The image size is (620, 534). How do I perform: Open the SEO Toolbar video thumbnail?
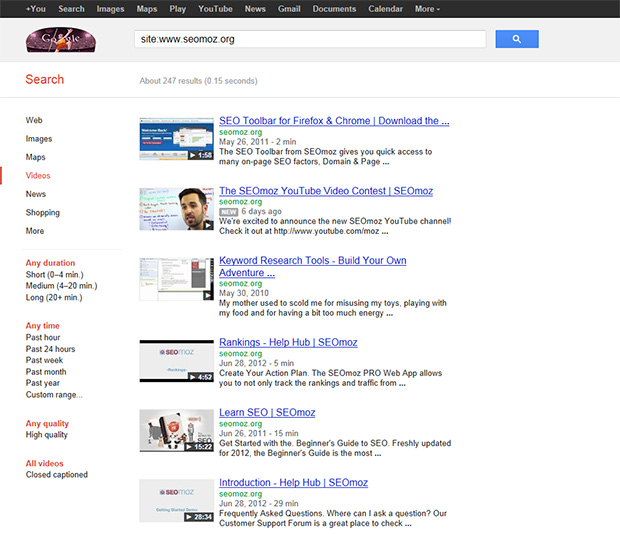[176, 139]
